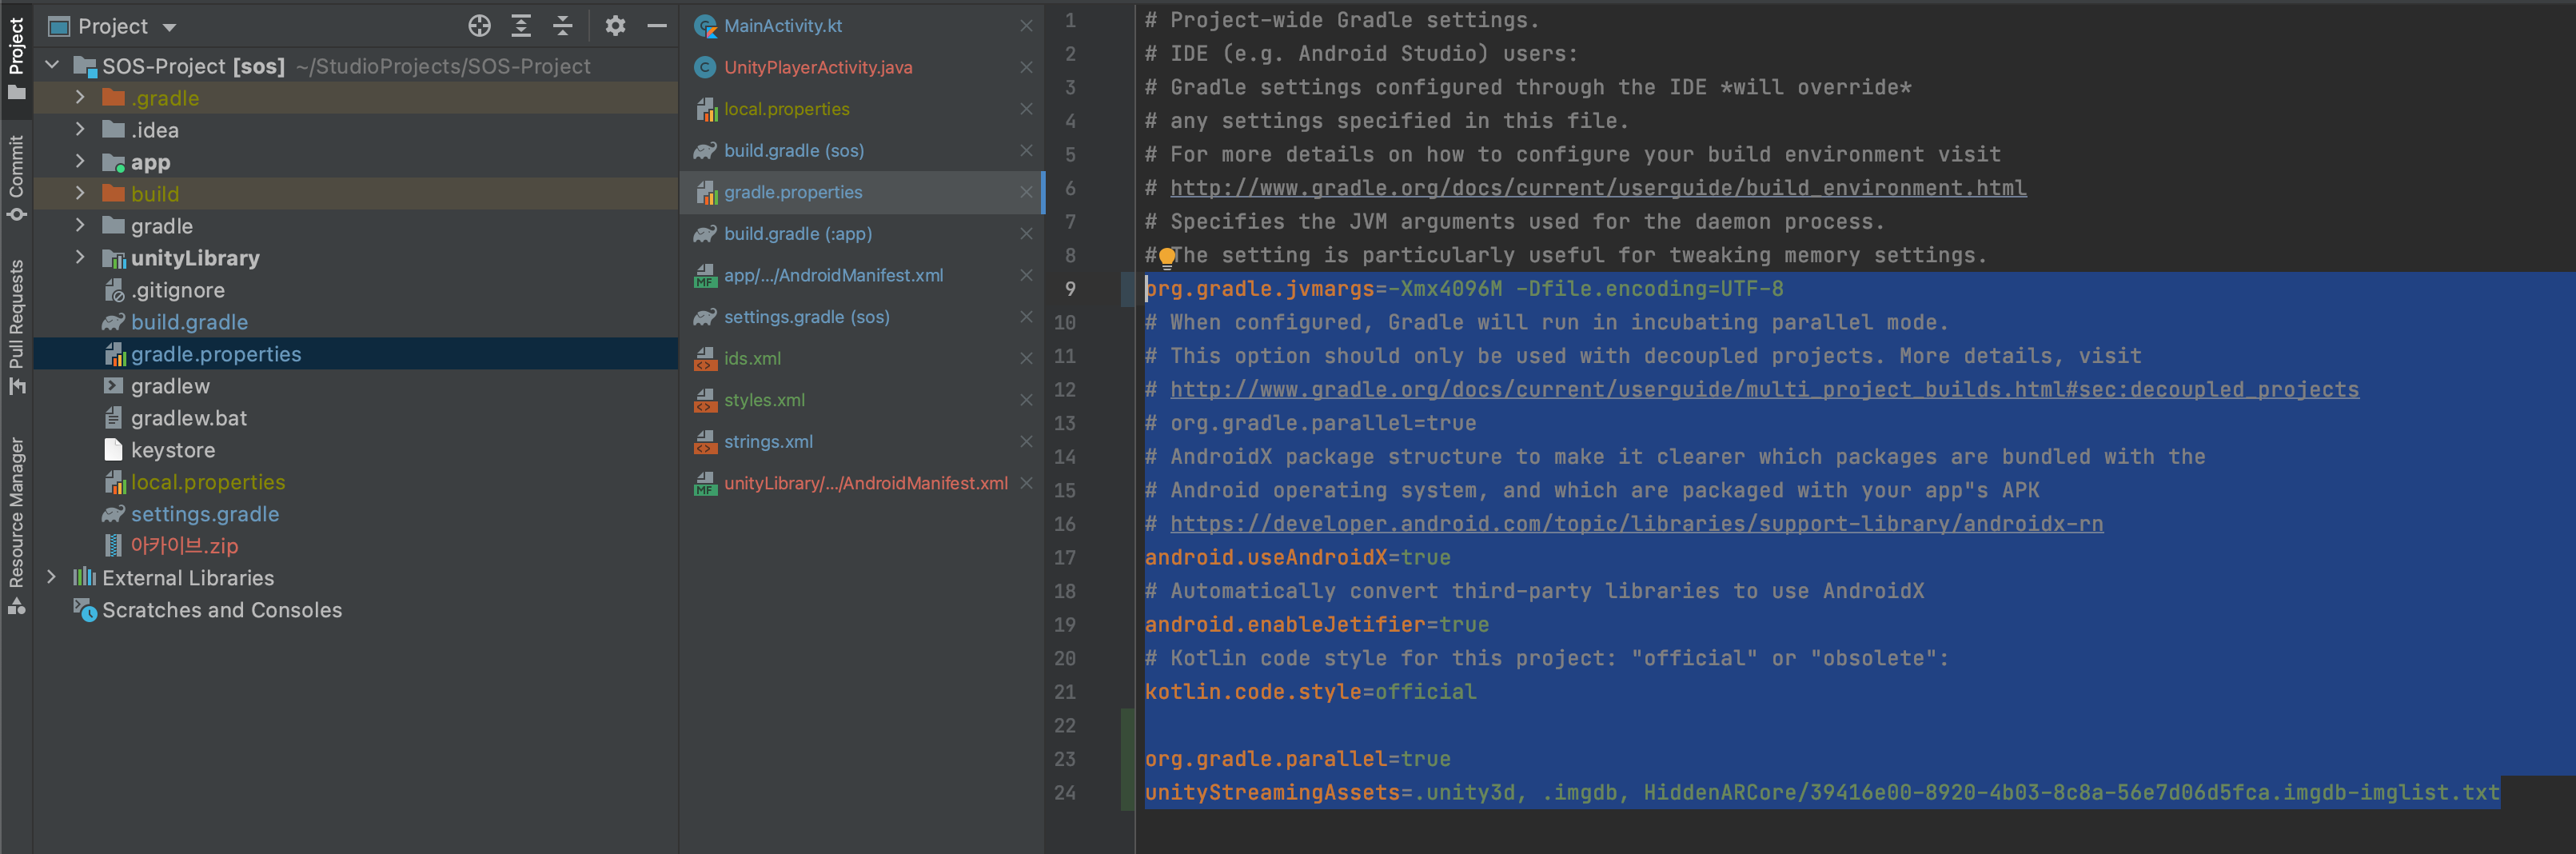Close the local.properties editor tab

tap(1026, 109)
